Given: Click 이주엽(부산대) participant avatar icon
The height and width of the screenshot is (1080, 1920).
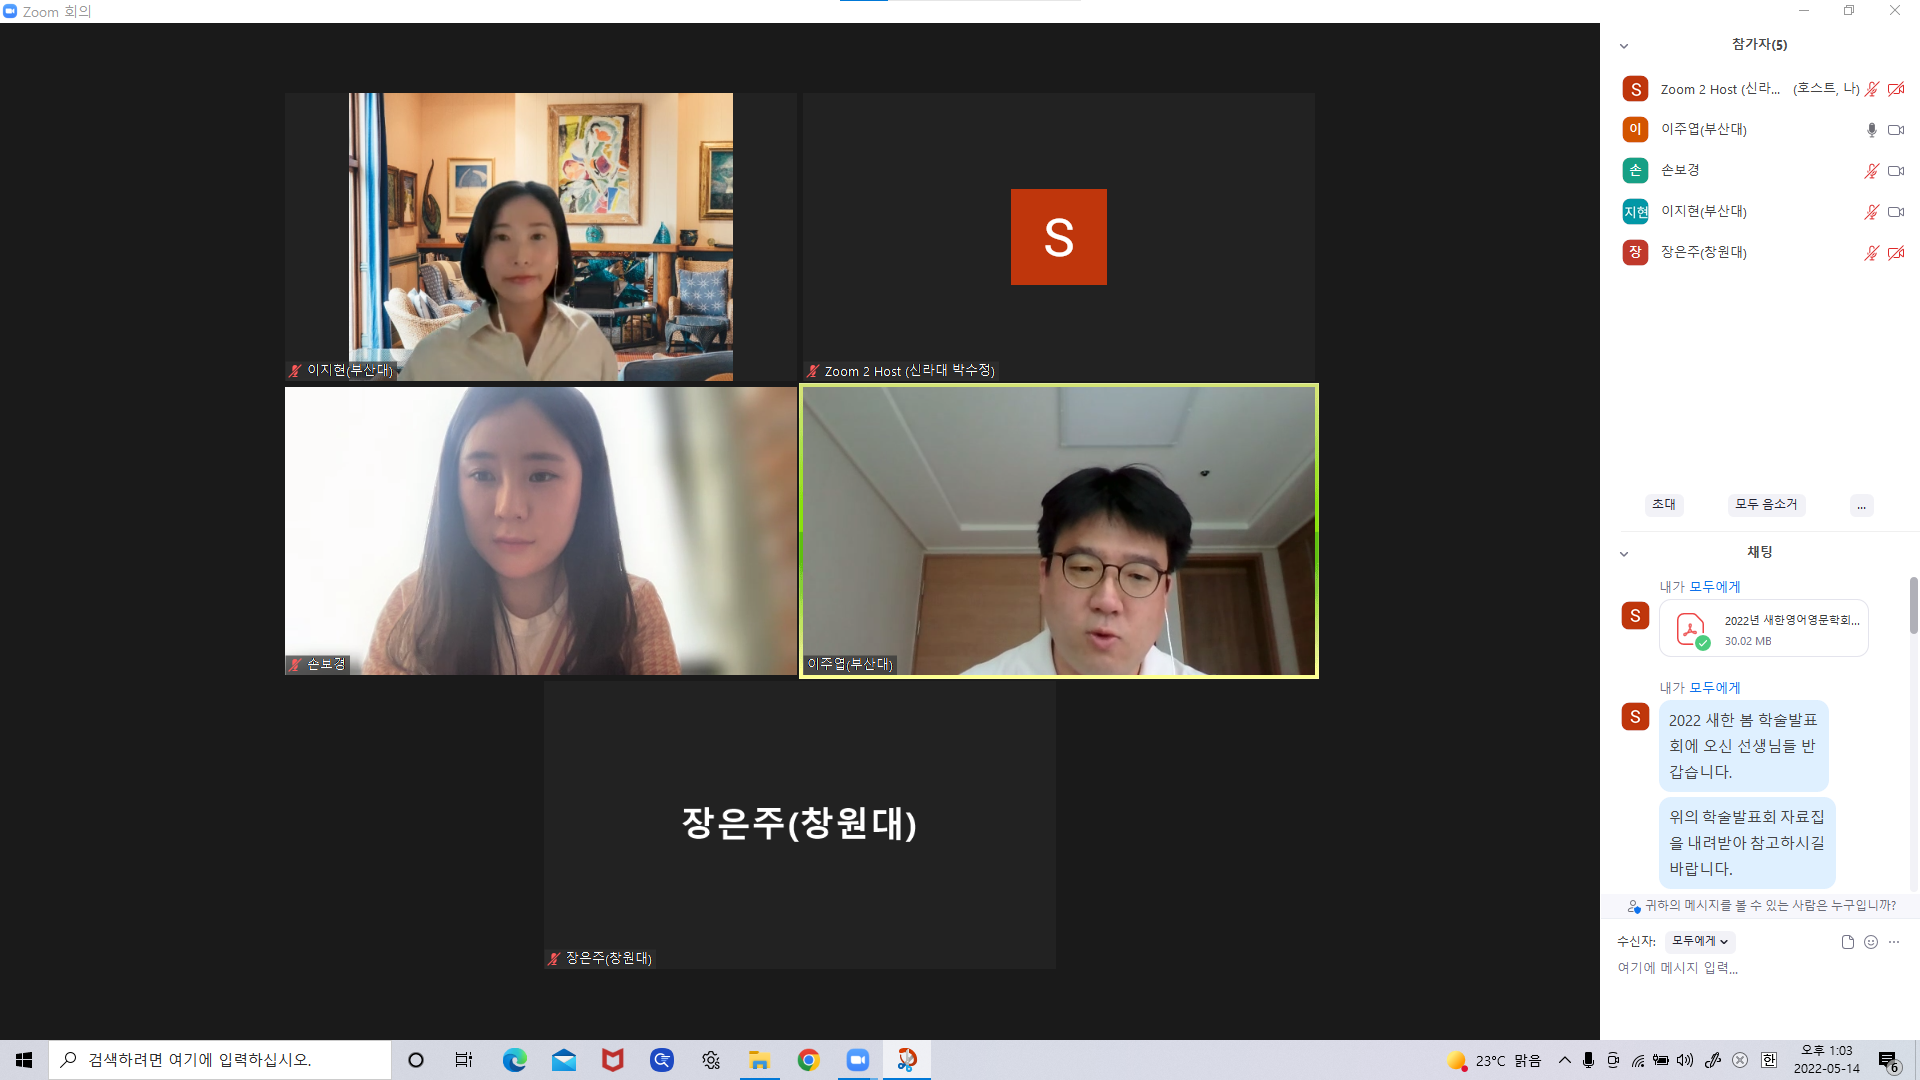Looking at the screenshot, I should 1635,129.
